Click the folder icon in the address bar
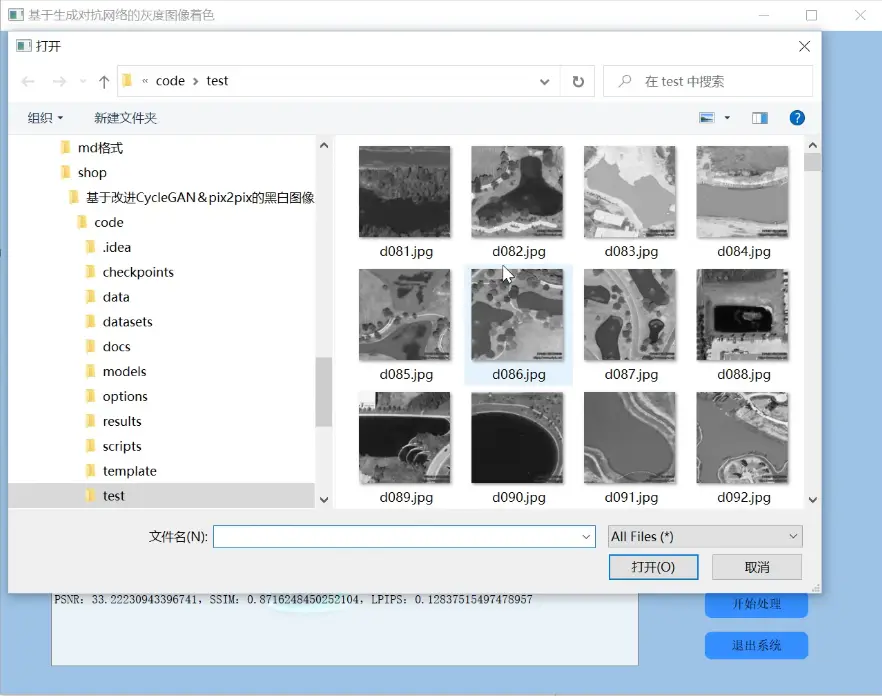The width and height of the screenshot is (882, 696). coord(128,81)
